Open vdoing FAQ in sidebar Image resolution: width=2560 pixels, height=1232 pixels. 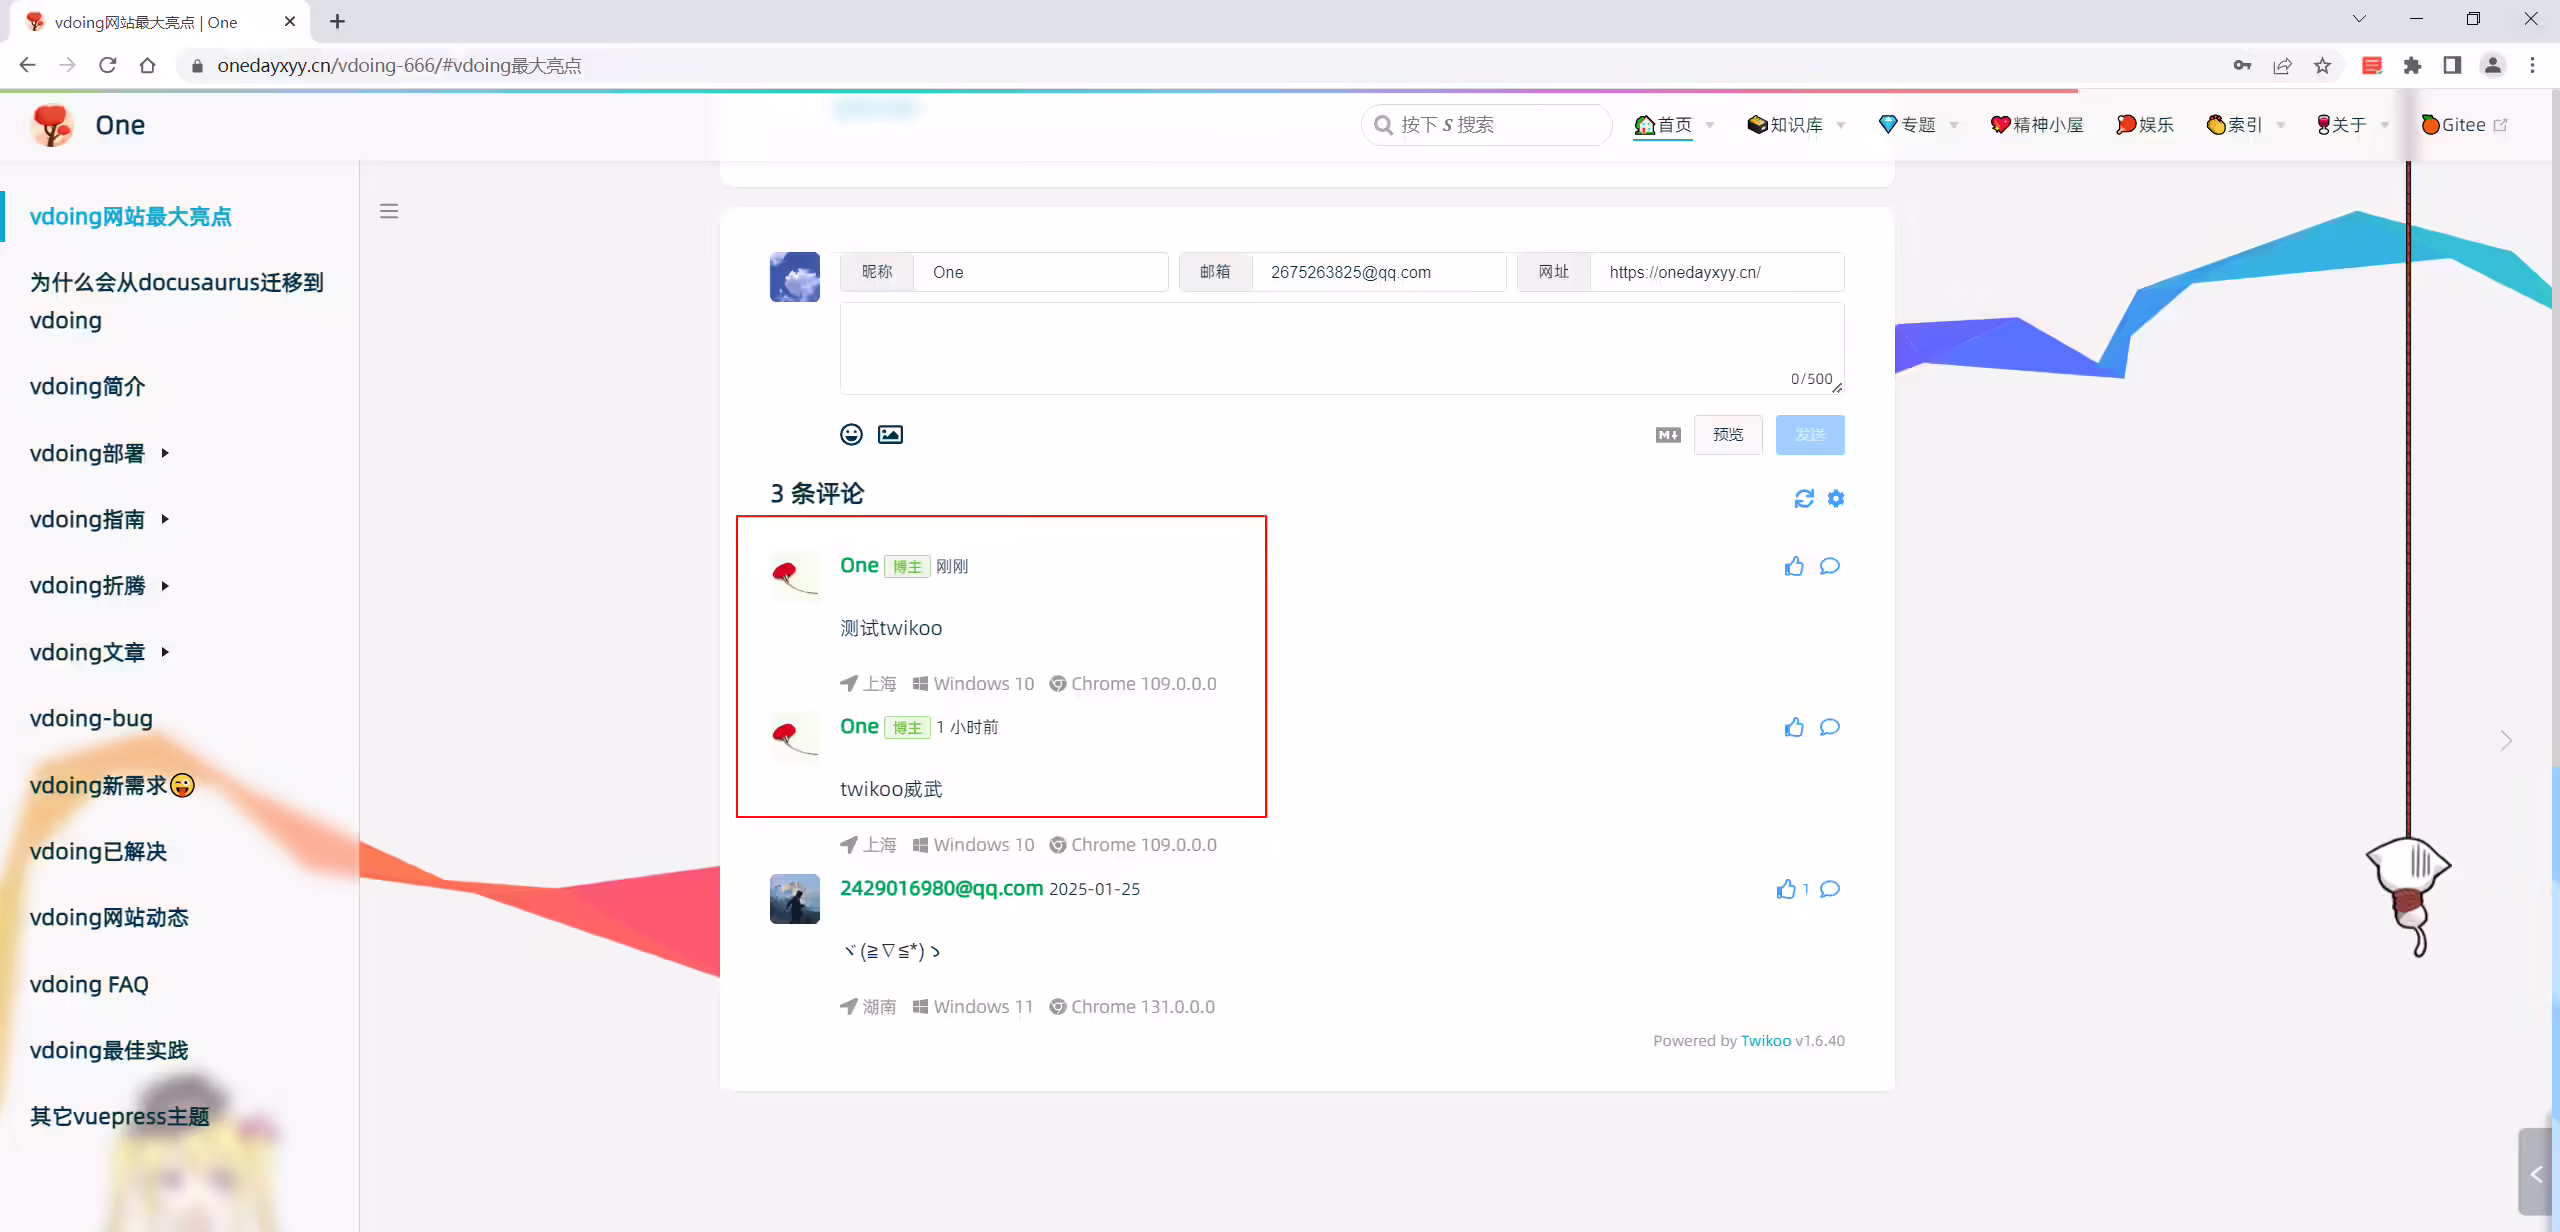pos(89,984)
